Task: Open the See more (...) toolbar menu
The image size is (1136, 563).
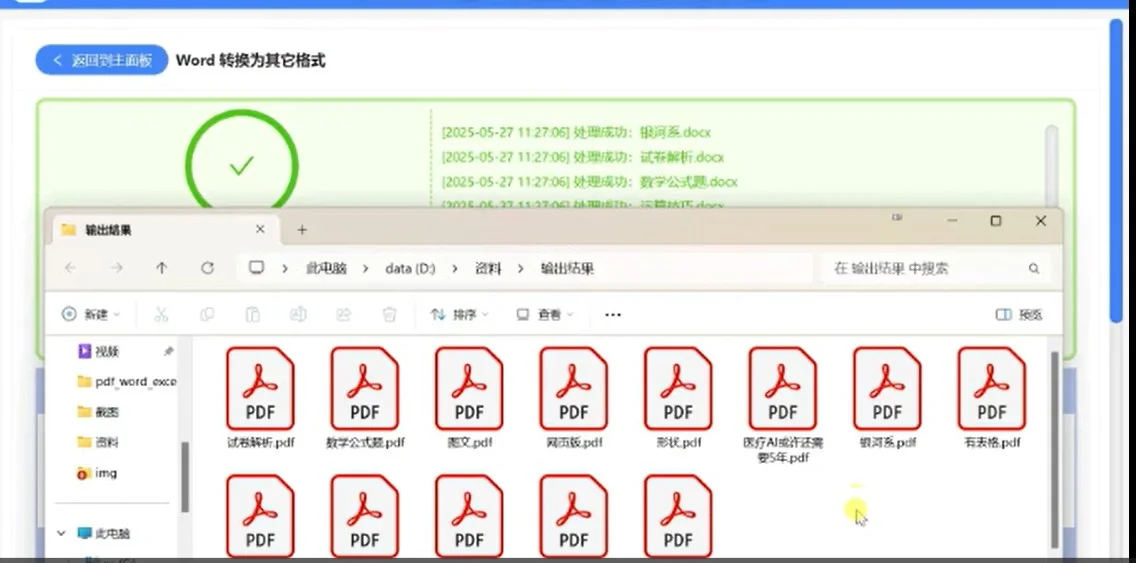Action: (x=613, y=314)
